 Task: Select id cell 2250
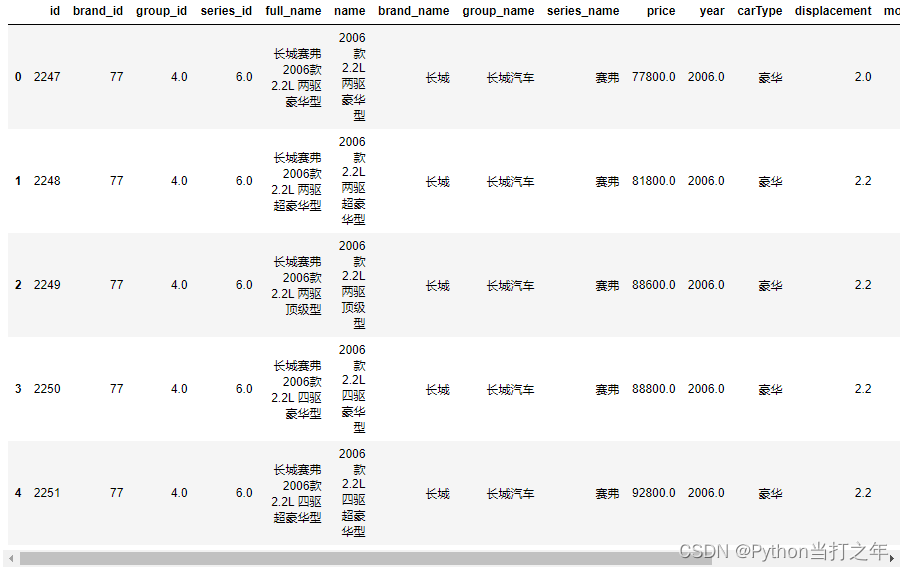coord(47,389)
